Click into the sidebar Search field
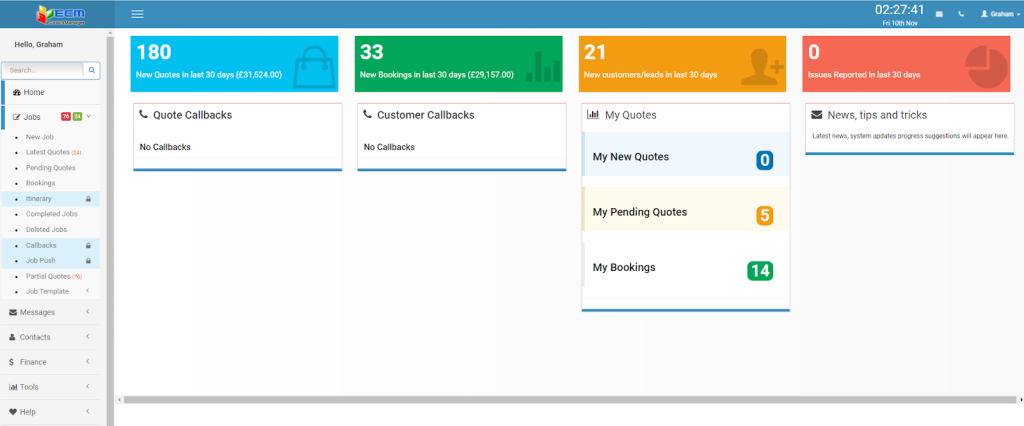Image resolution: width=1024 pixels, height=426 pixels. [x=42, y=71]
